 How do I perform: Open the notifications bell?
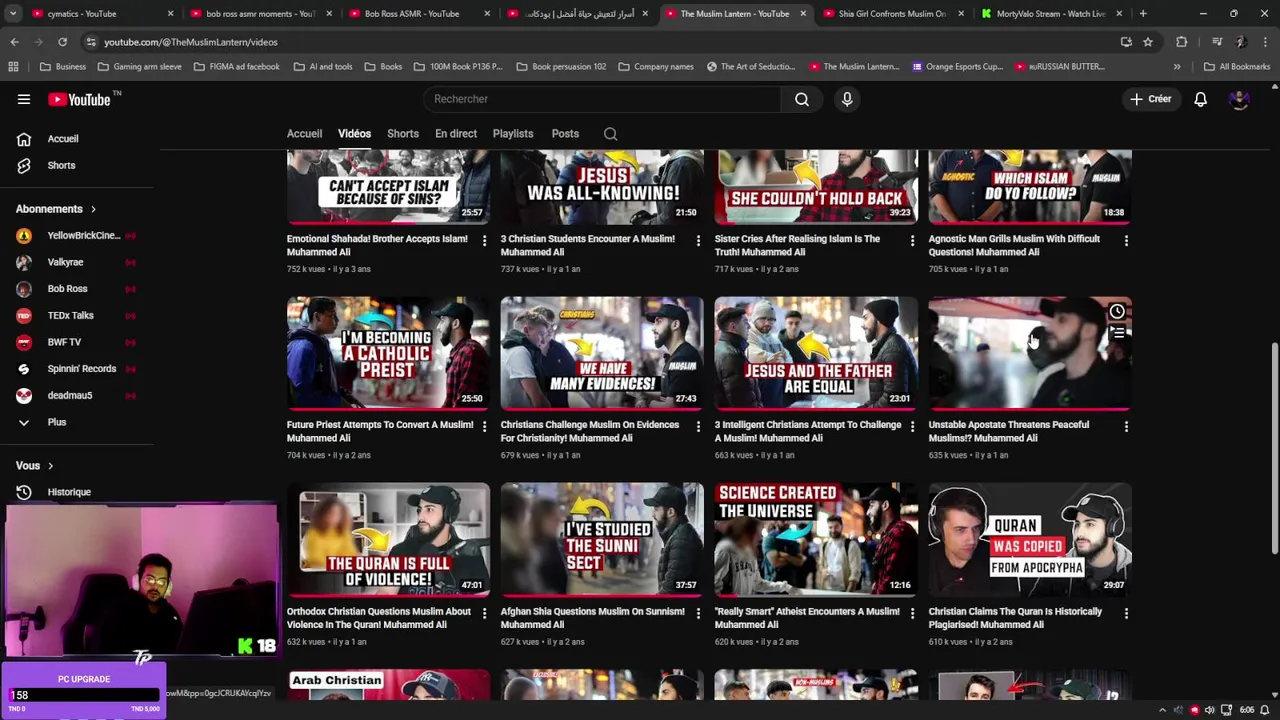1200,99
